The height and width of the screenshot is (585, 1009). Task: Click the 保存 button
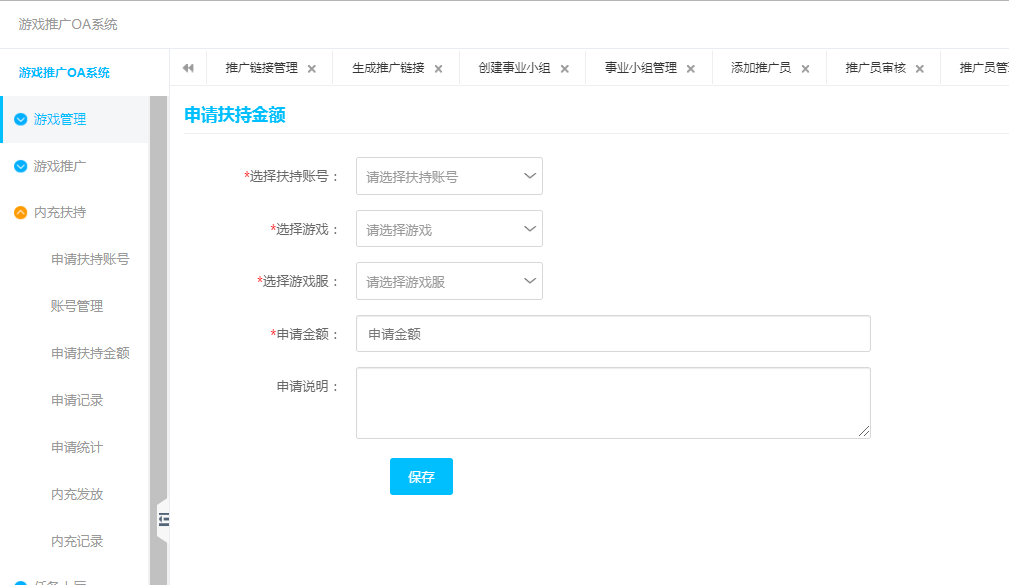pos(421,477)
